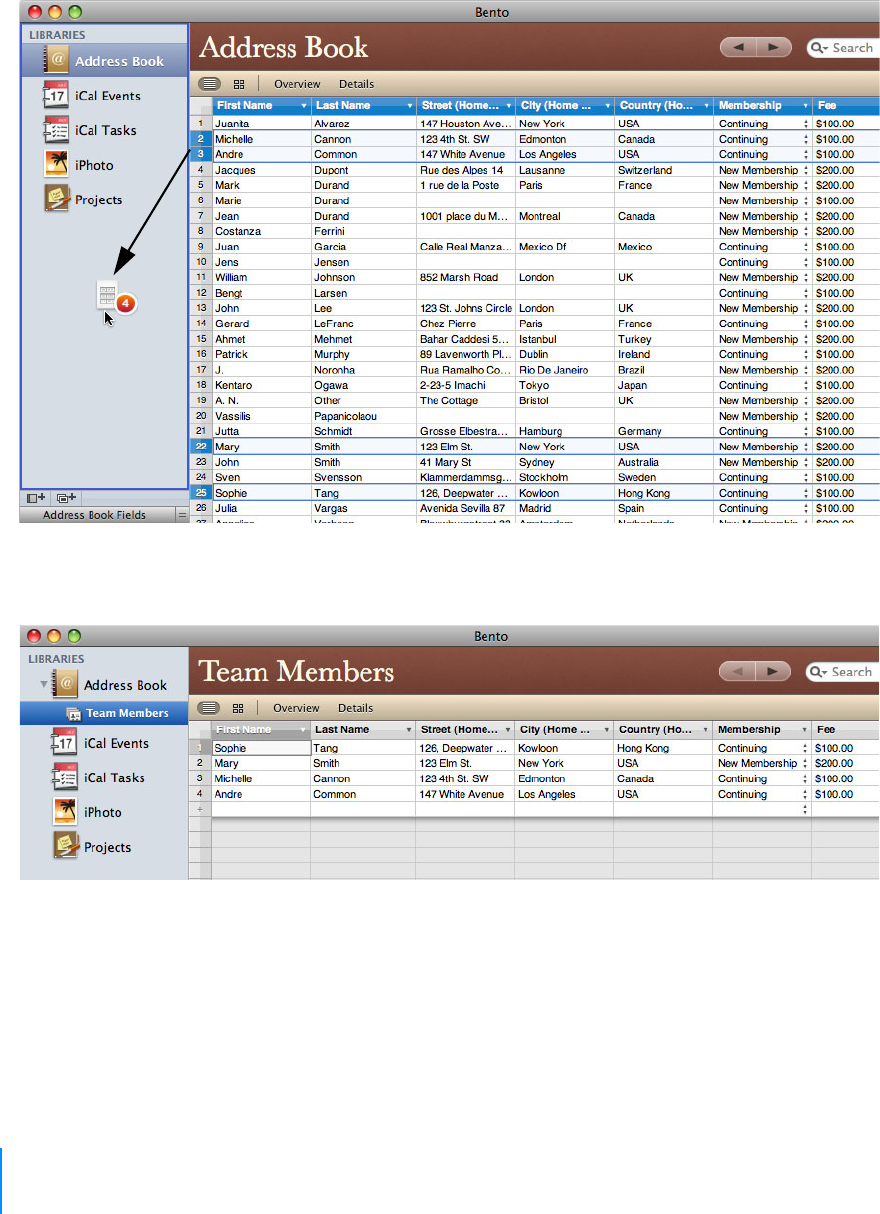
Task: Open Membership popup for Sophie Tang in bottom window
Action: (x=805, y=748)
